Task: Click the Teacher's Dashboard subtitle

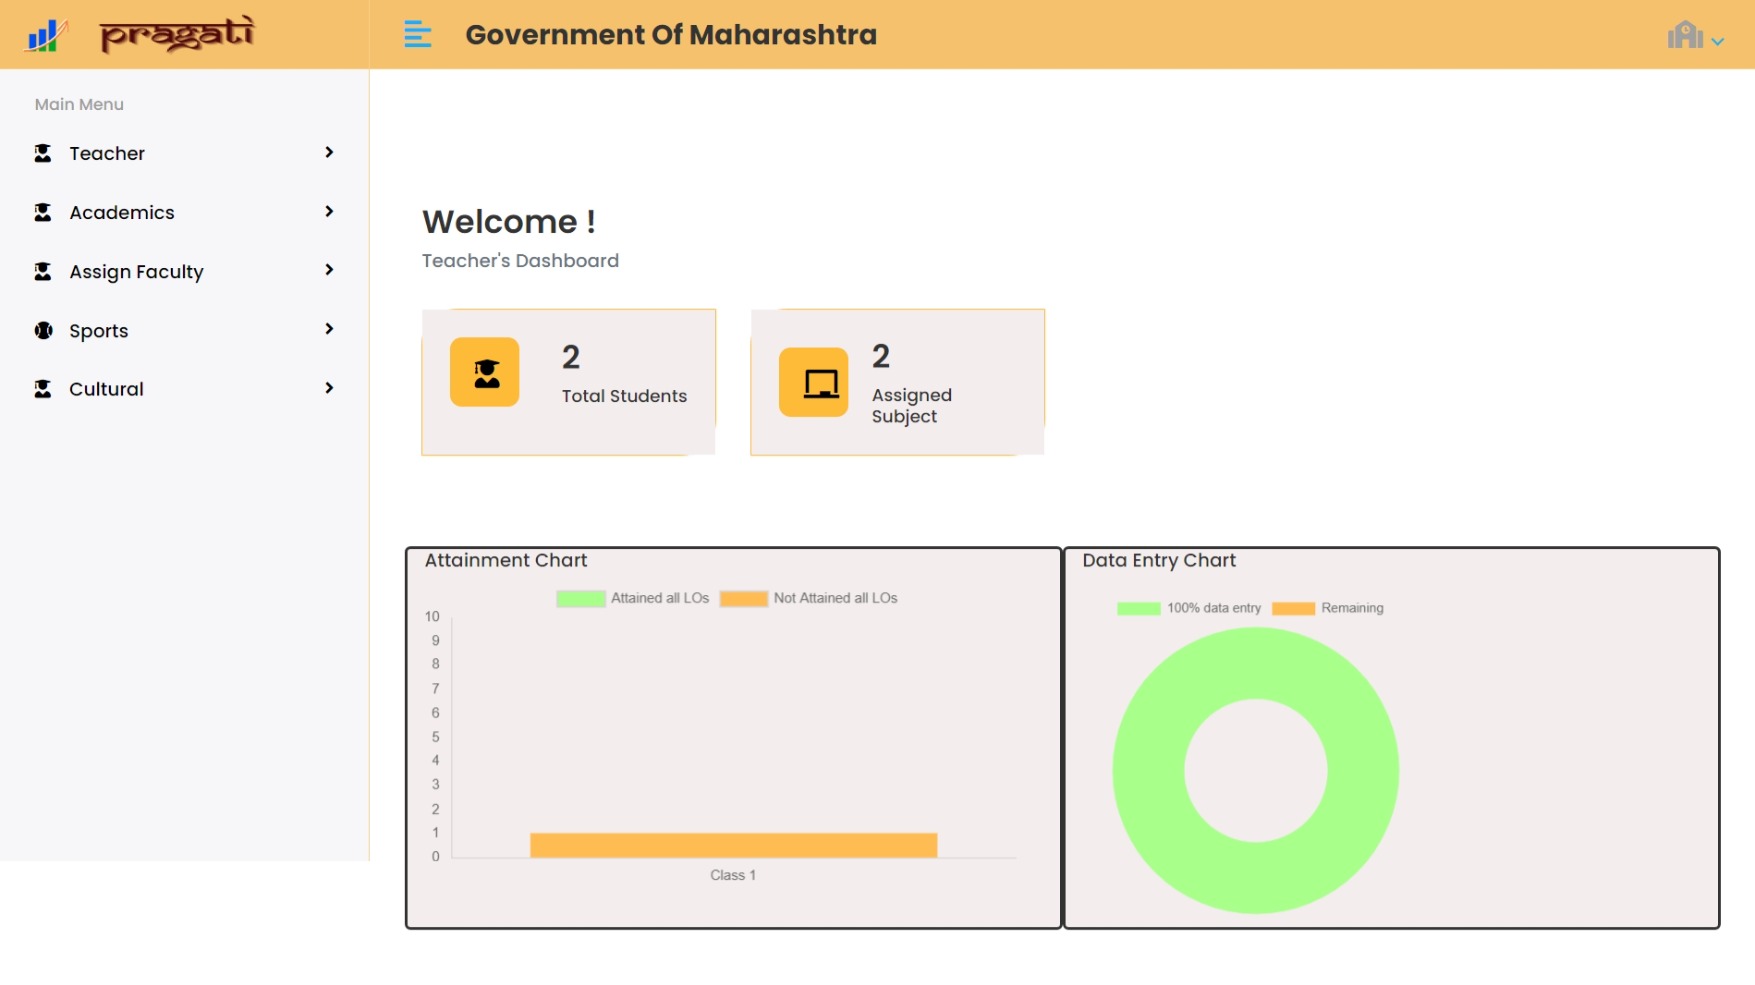Action: pos(520,261)
